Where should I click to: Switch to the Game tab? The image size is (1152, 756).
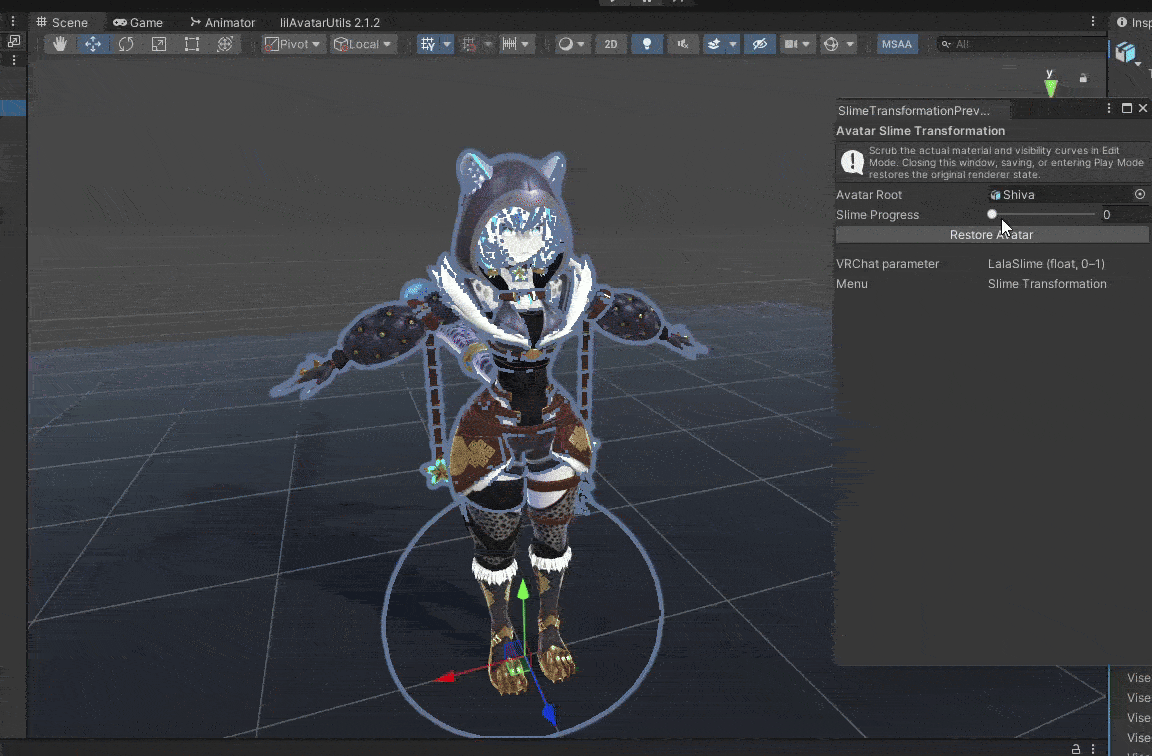coord(138,23)
